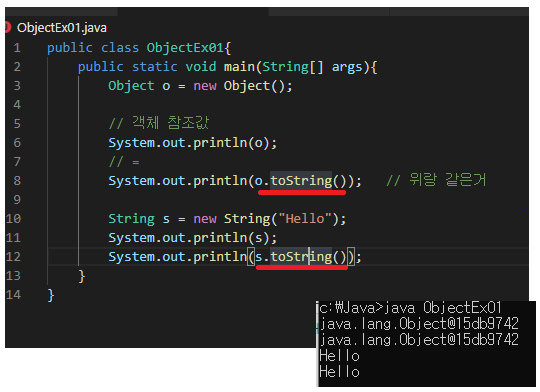Click the first 'Hello' output line in the console
540x392 pixels.
(x=339, y=356)
